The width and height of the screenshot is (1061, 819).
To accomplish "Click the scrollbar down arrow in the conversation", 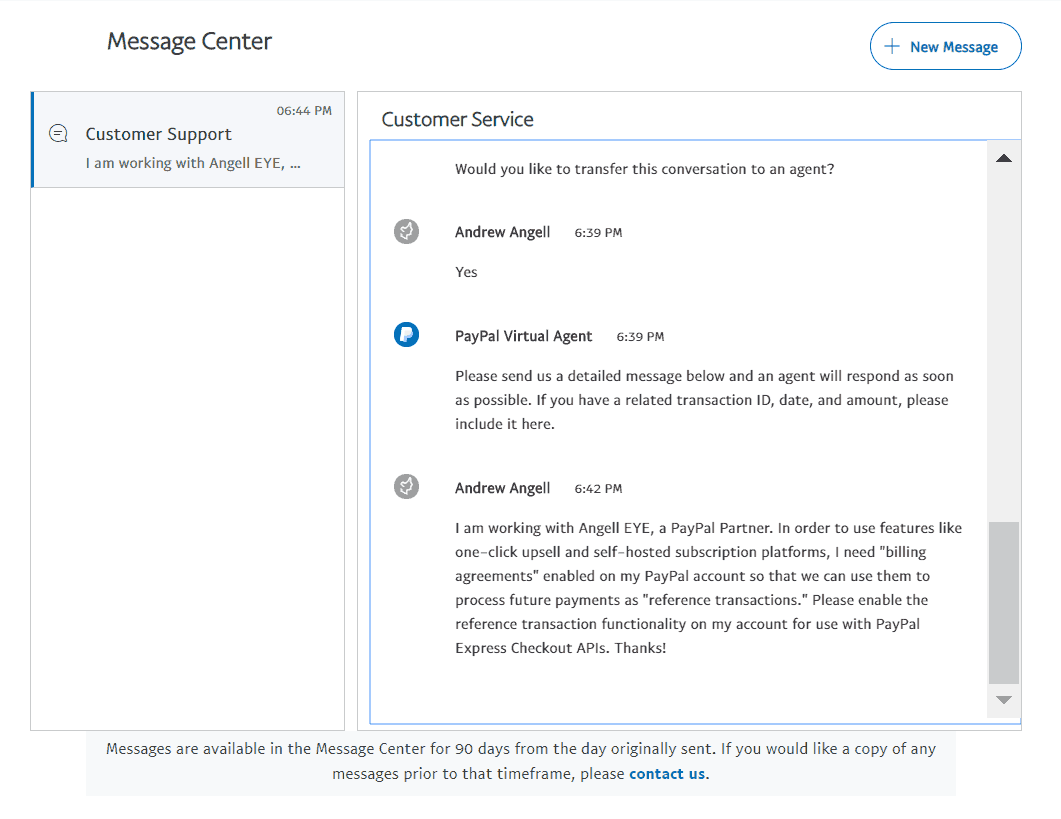I will point(1003,700).
